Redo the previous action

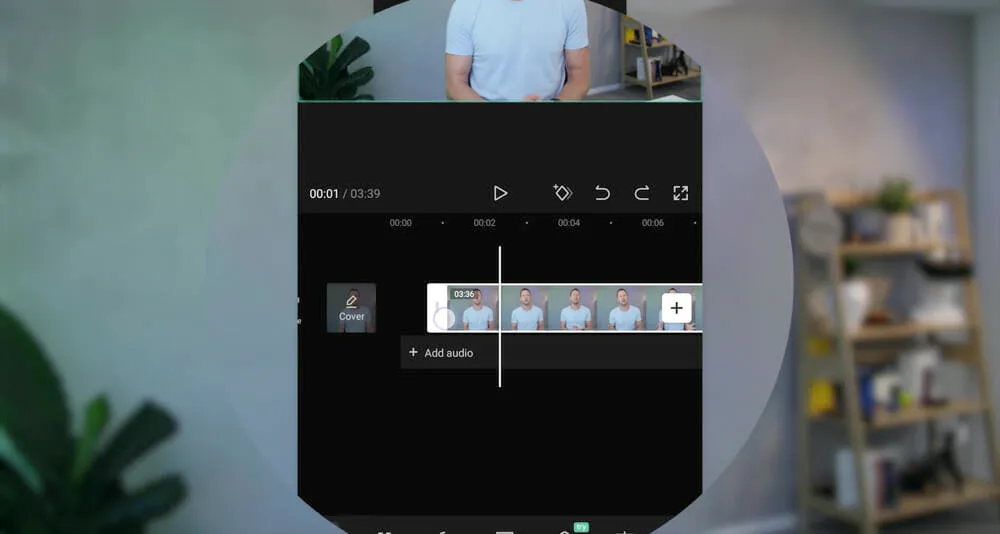[642, 193]
